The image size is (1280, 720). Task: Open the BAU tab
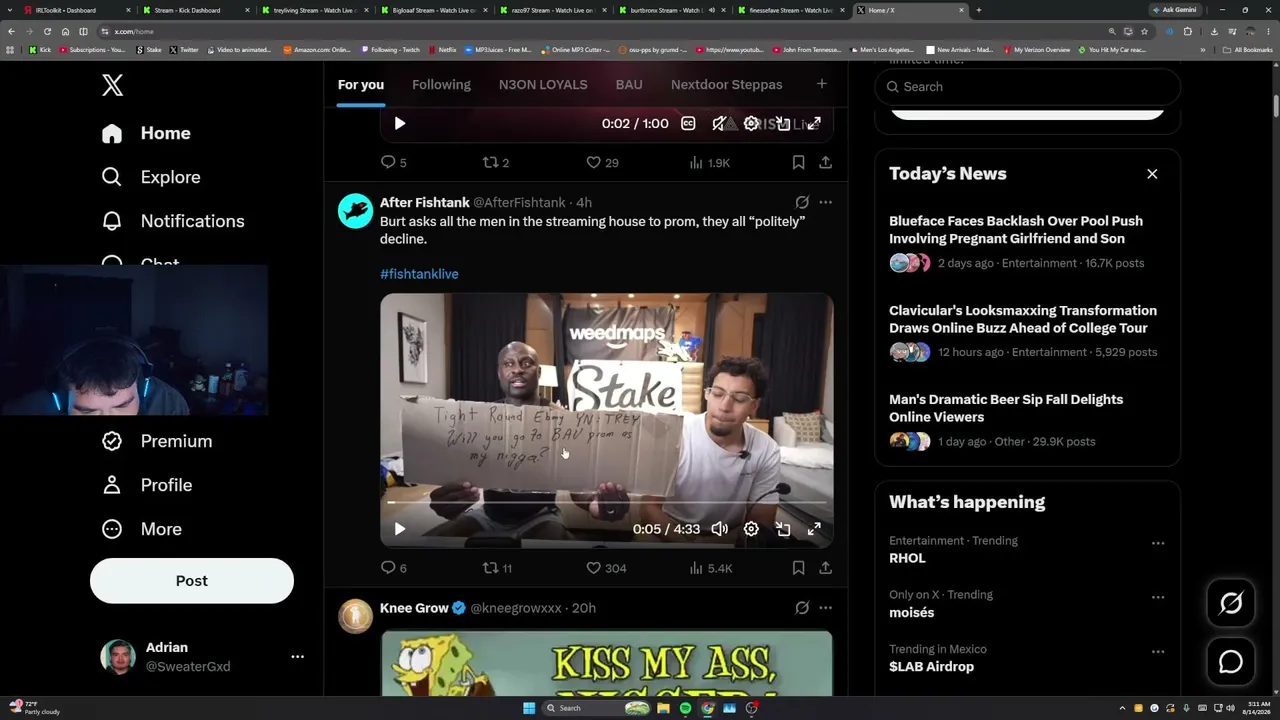coord(629,85)
